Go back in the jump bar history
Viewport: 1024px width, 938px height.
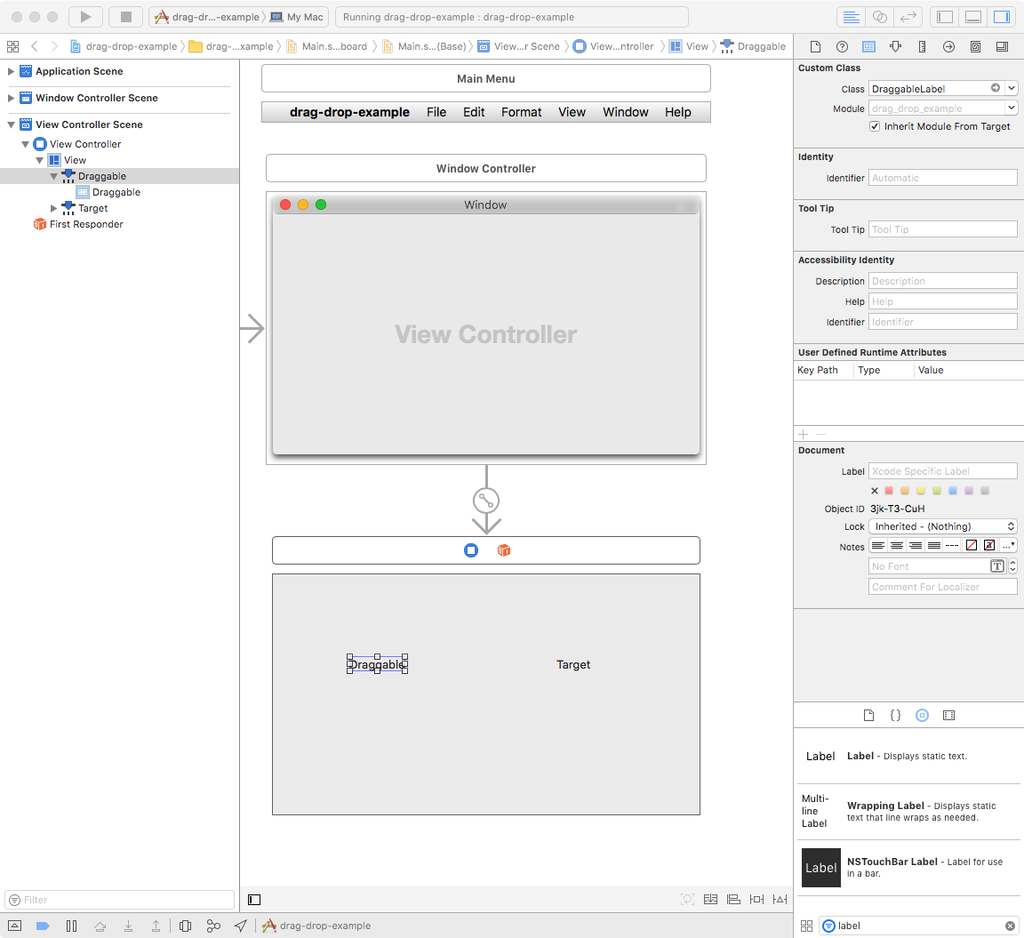tap(35, 46)
